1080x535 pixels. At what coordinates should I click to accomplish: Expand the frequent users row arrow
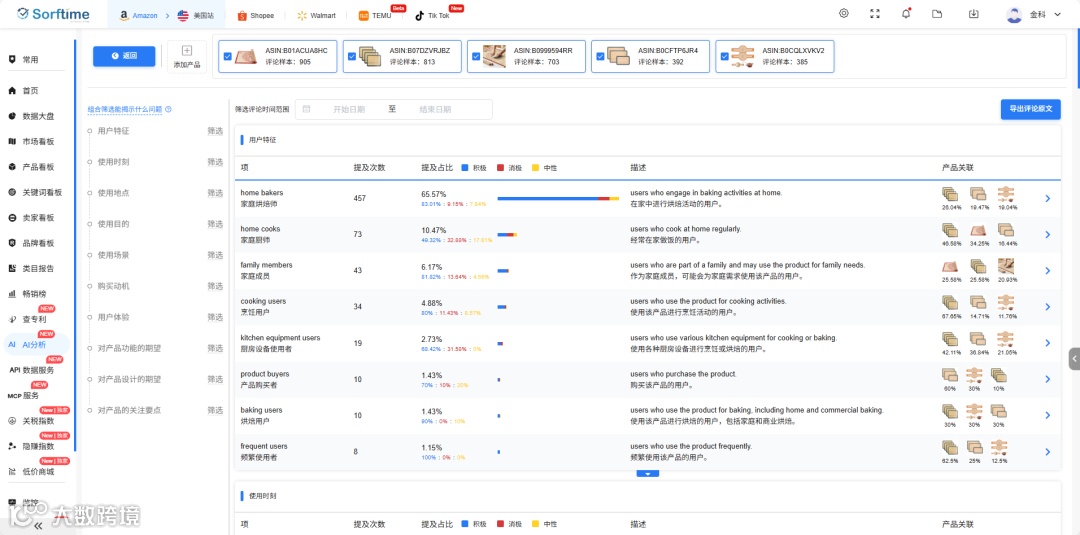pos(1048,452)
